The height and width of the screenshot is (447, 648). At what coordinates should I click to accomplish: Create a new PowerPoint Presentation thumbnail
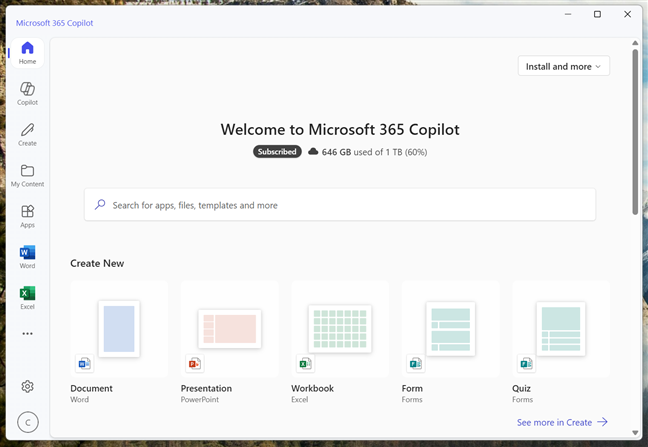[229, 329]
